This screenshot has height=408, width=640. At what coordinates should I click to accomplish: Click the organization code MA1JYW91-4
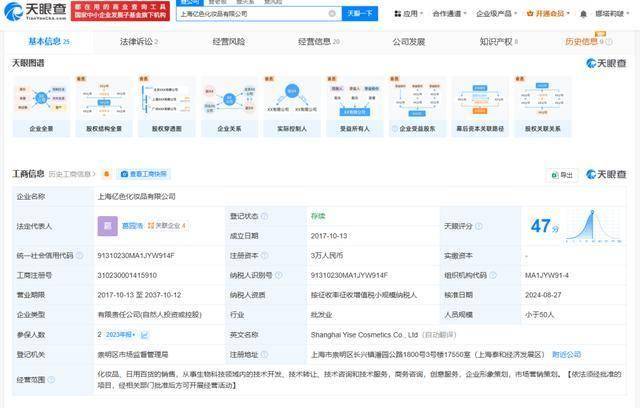click(547, 275)
